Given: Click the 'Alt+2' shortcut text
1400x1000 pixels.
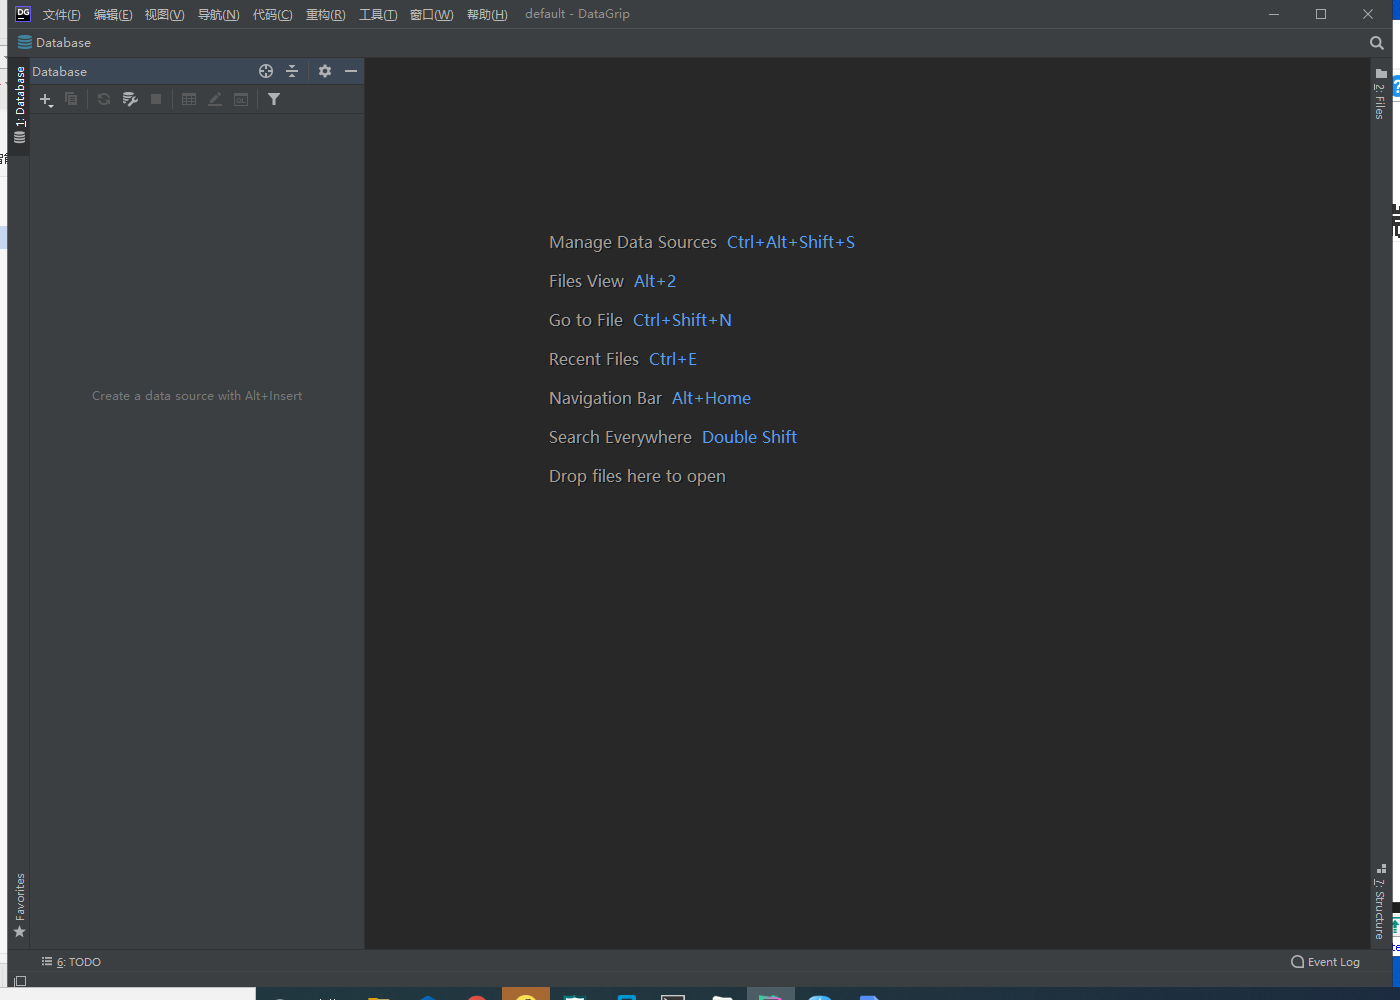Looking at the screenshot, I should 655,281.
